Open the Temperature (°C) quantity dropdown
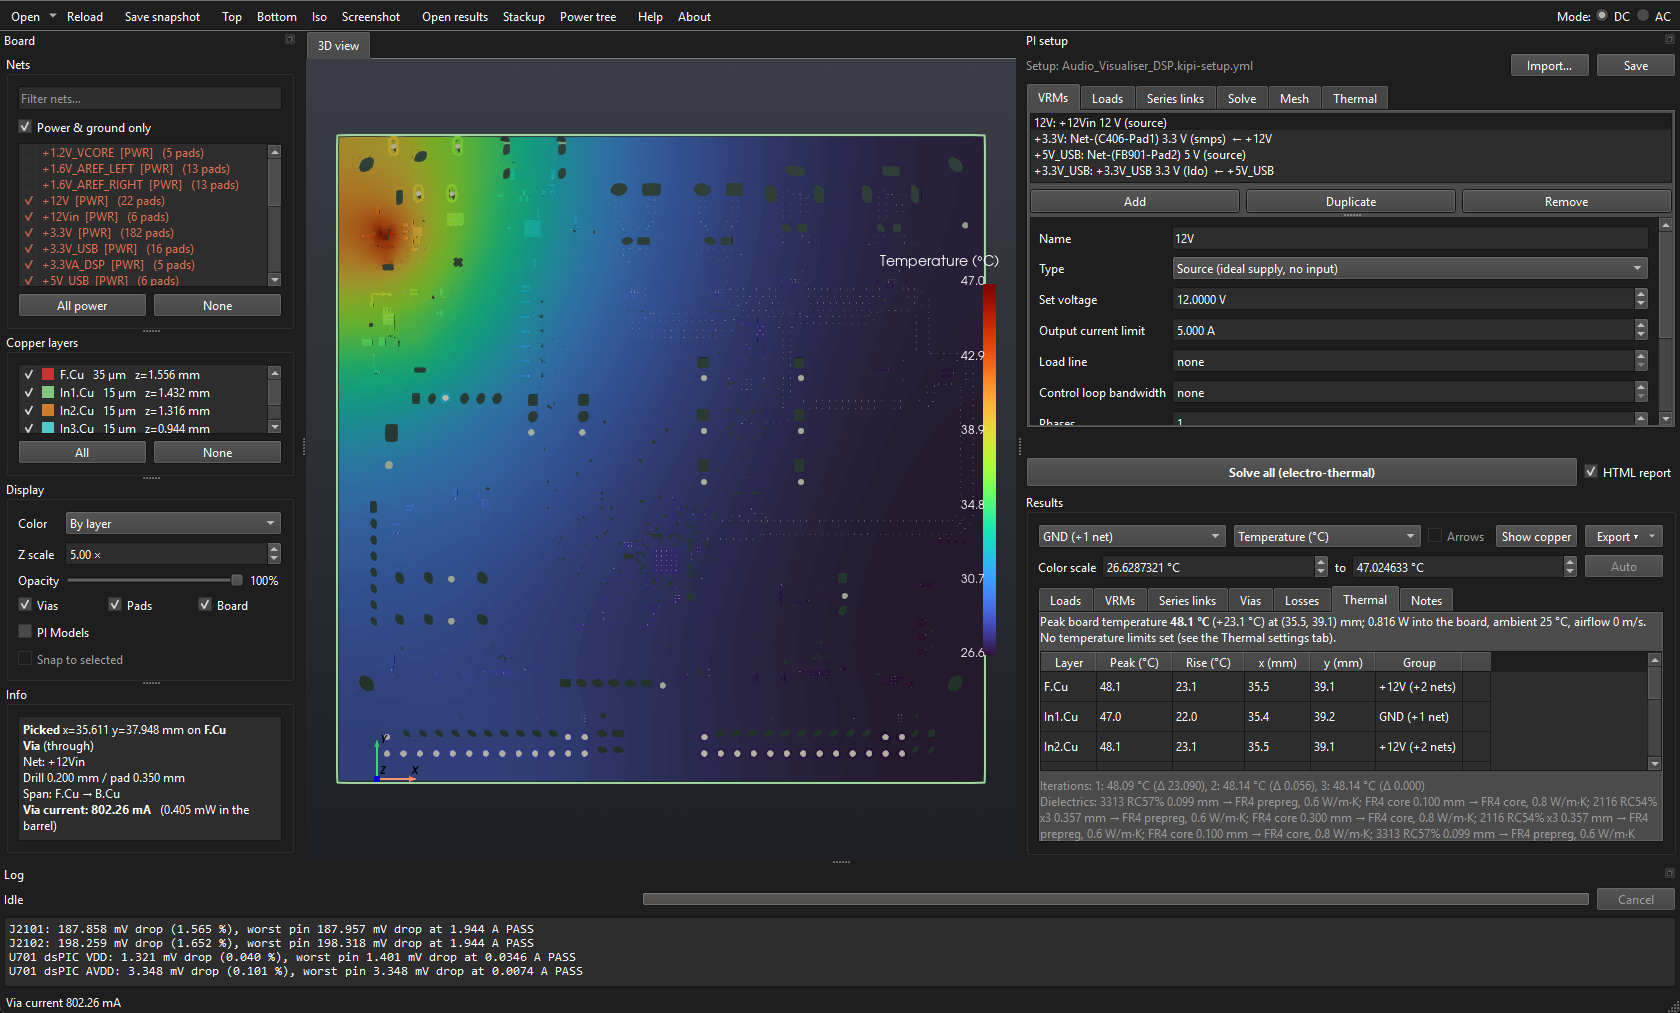This screenshot has height=1013, width=1680. click(x=1327, y=537)
